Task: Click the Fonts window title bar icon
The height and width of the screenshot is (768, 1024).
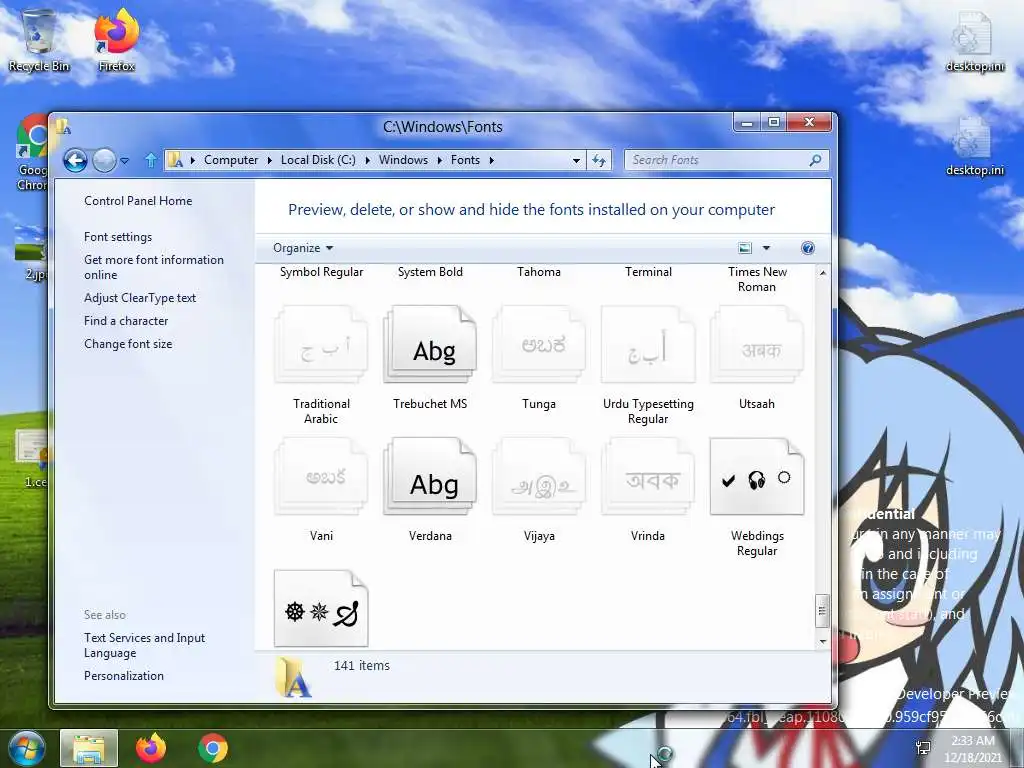Action: pos(63,126)
